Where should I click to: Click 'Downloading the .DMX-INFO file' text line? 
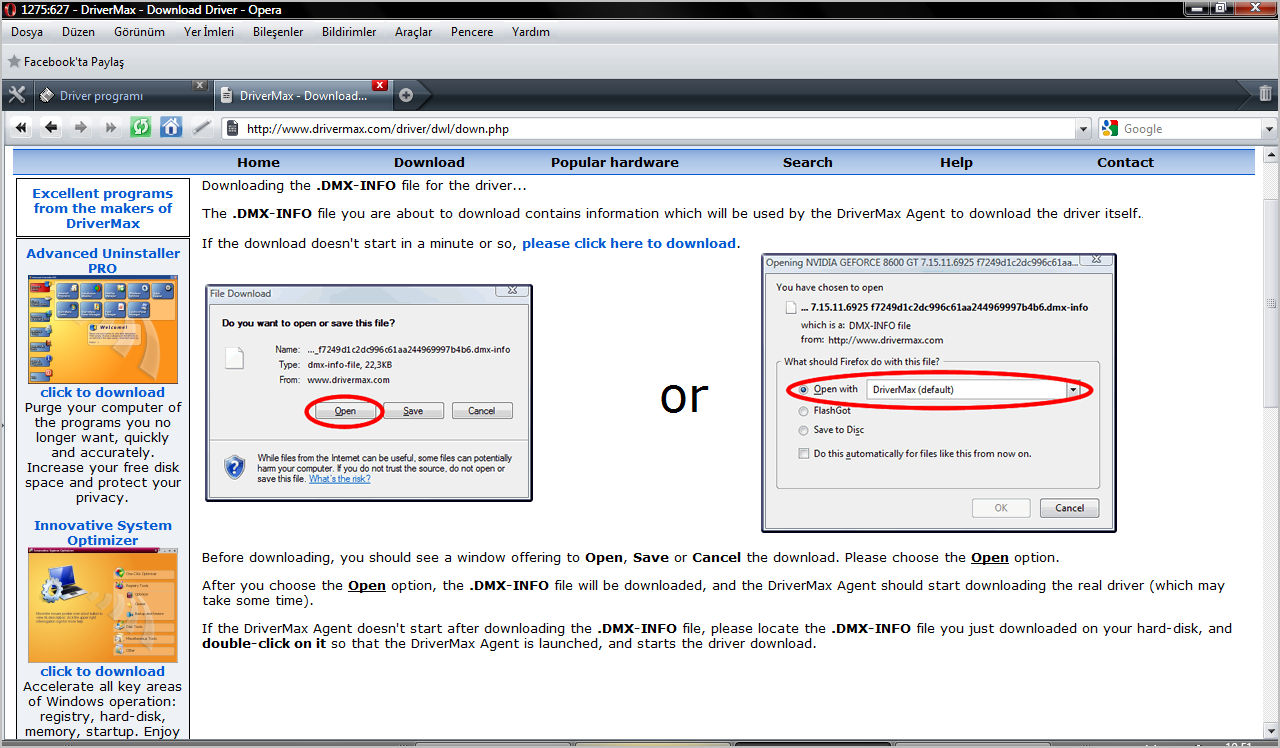click(364, 185)
